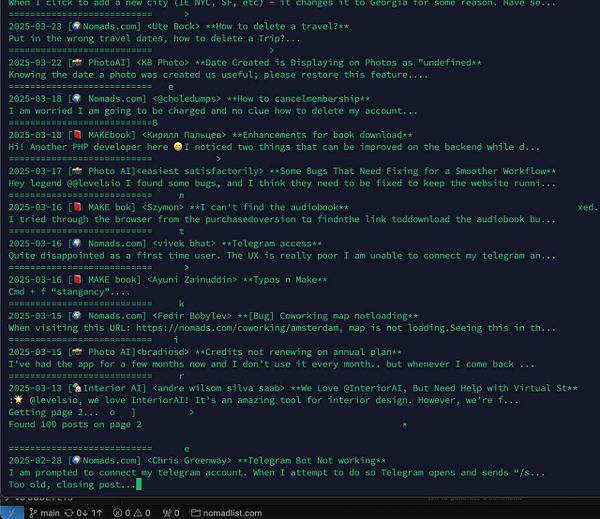Synchronize changes 0 down 1 up
600x519 pixels.
(x=83, y=513)
